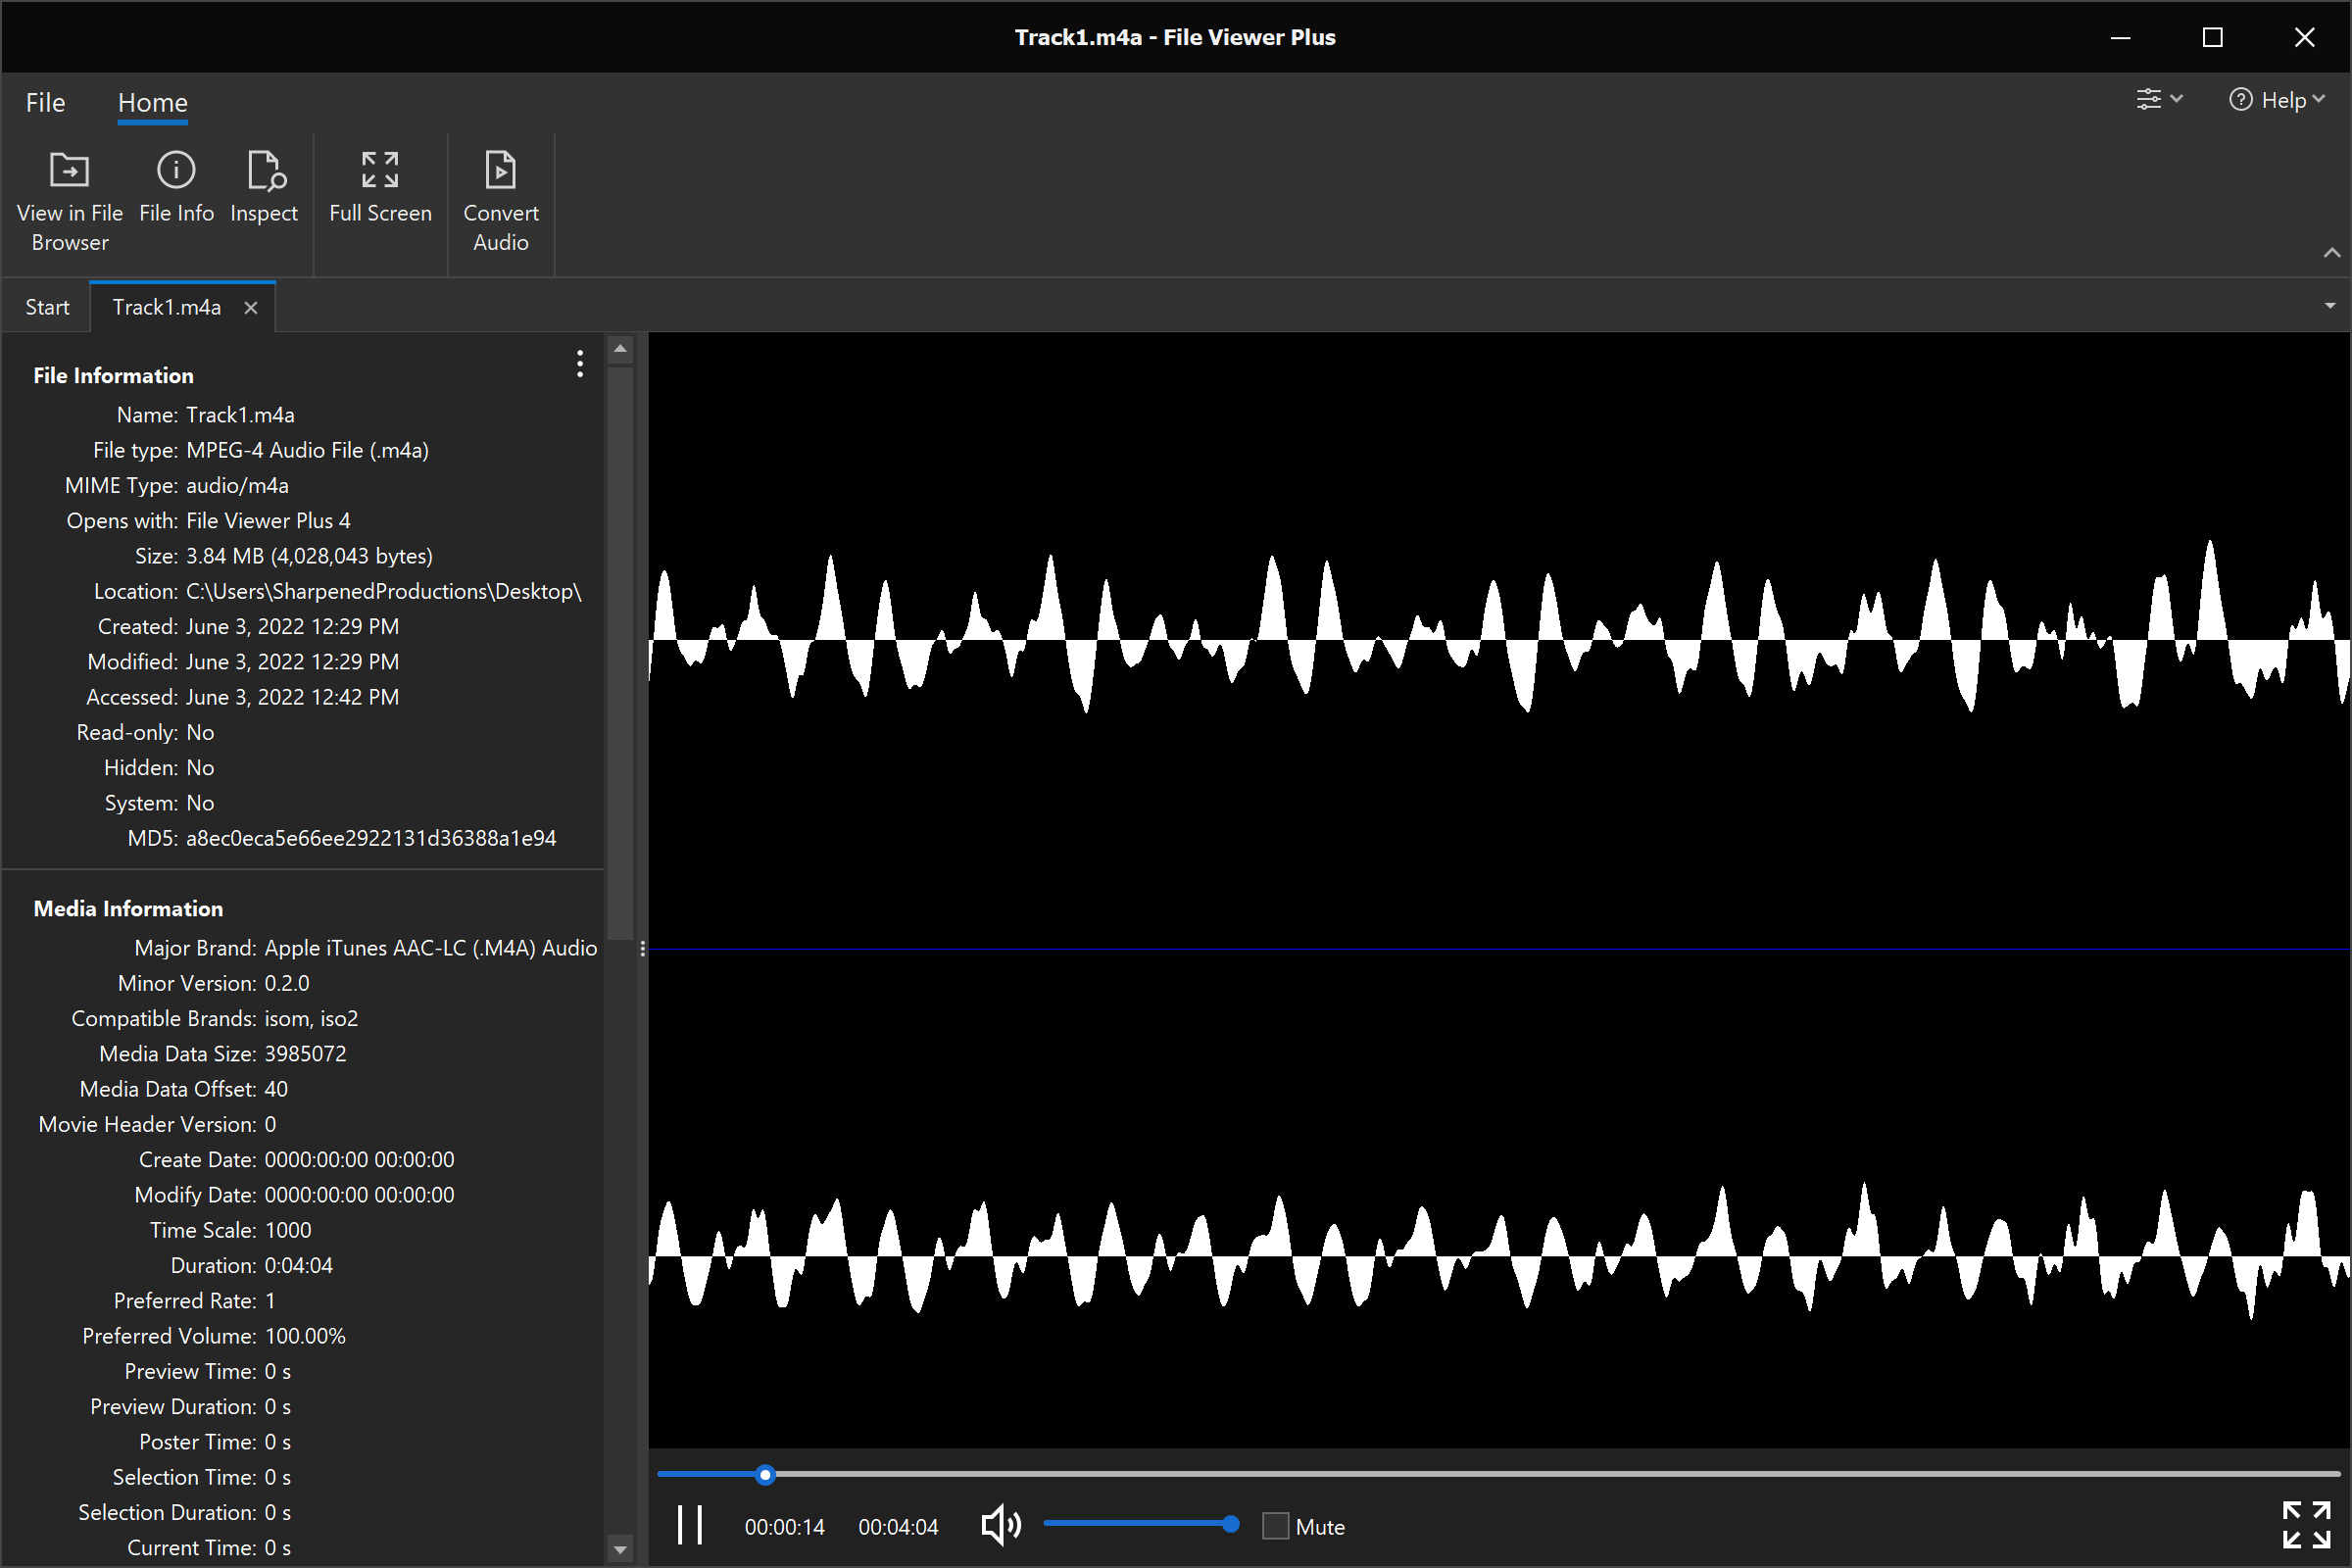Expand the settings dropdown in toolbar
2352x1568 pixels.
click(2158, 102)
